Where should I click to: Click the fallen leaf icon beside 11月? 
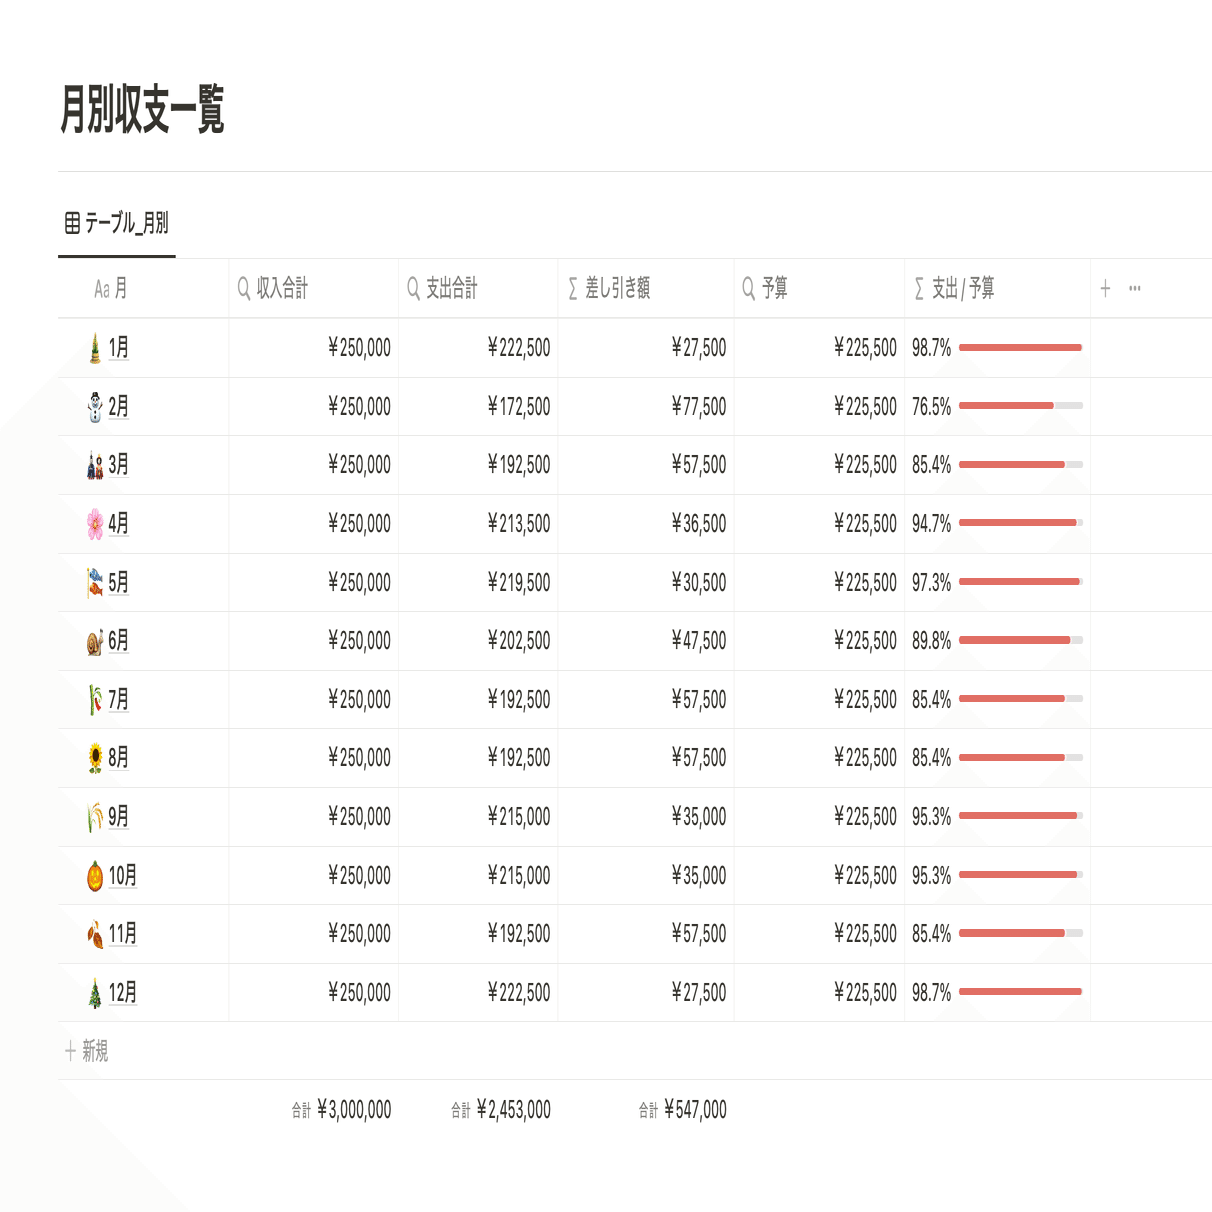pos(95,934)
